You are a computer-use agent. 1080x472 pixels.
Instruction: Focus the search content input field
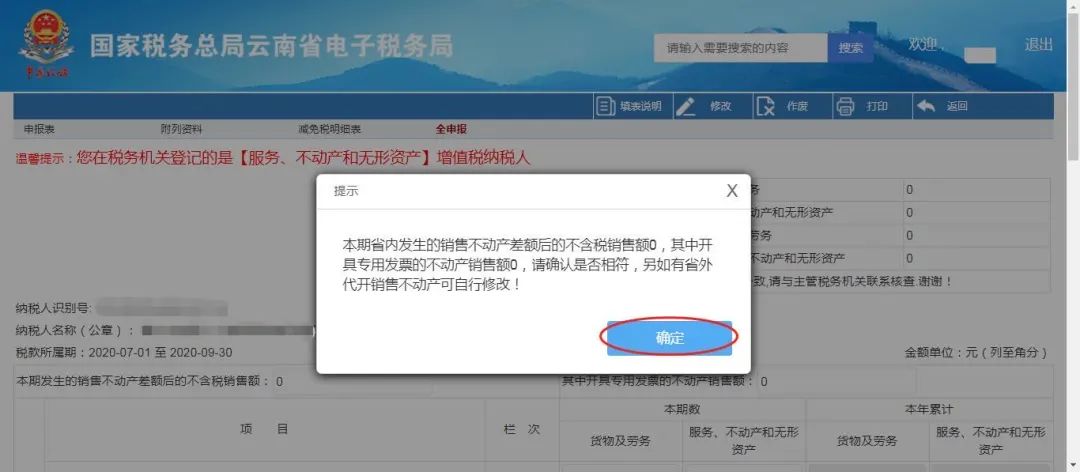pyautogui.click(x=740, y=48)
